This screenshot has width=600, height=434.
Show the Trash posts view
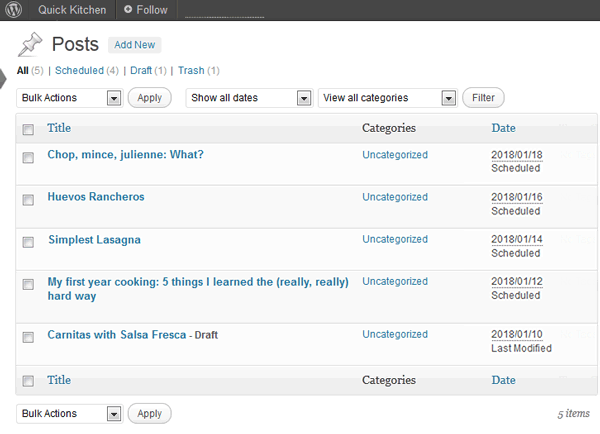point(191,71)
